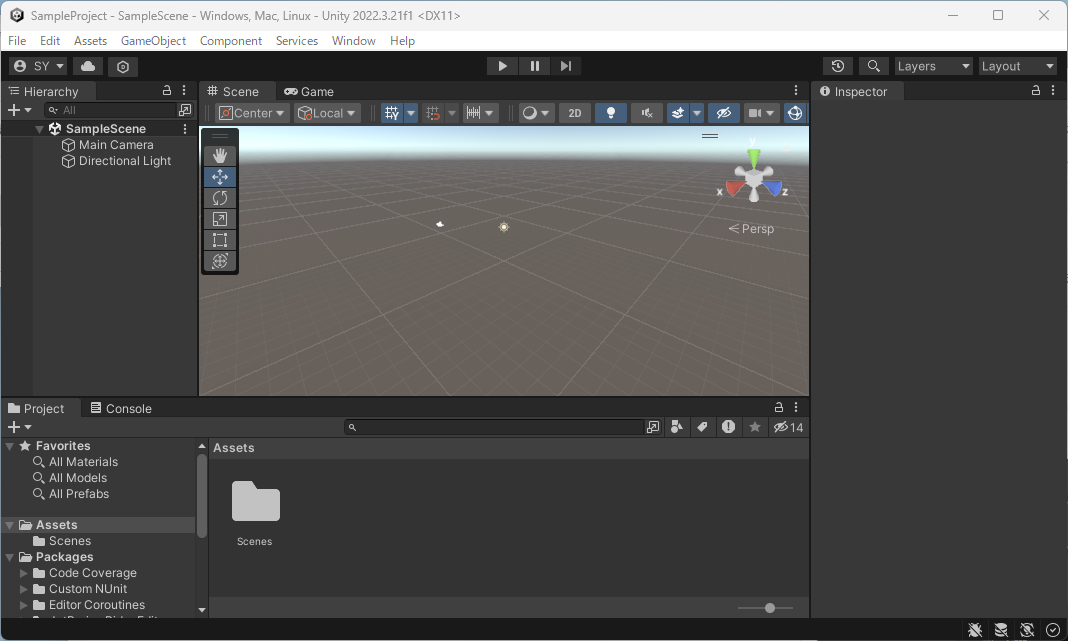Switch to the Console tab
Image resolution: width=1068 pixels, height=641 pixels.
click(121, 409)
